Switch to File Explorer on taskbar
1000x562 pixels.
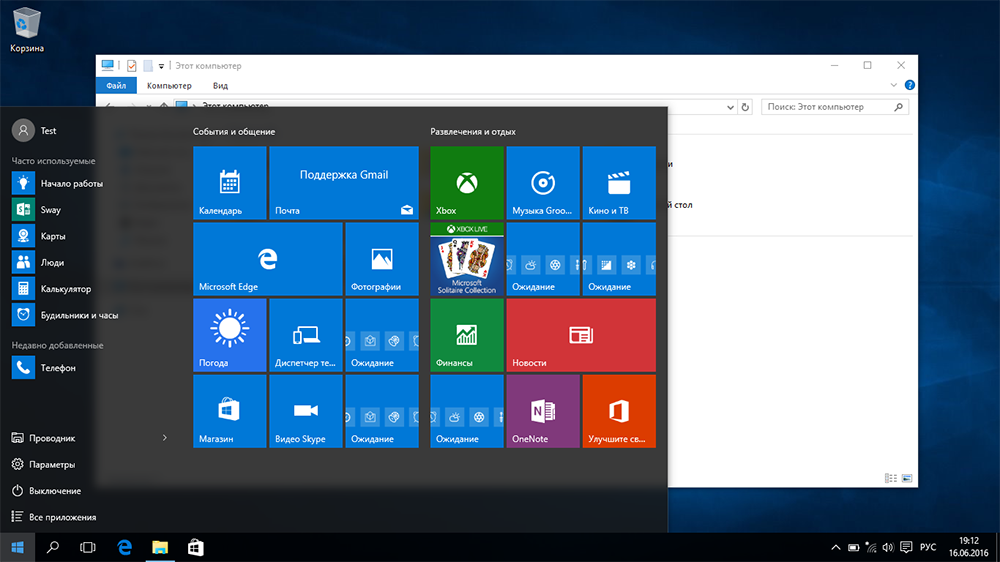pyautogui.click(x=159, y=547)
